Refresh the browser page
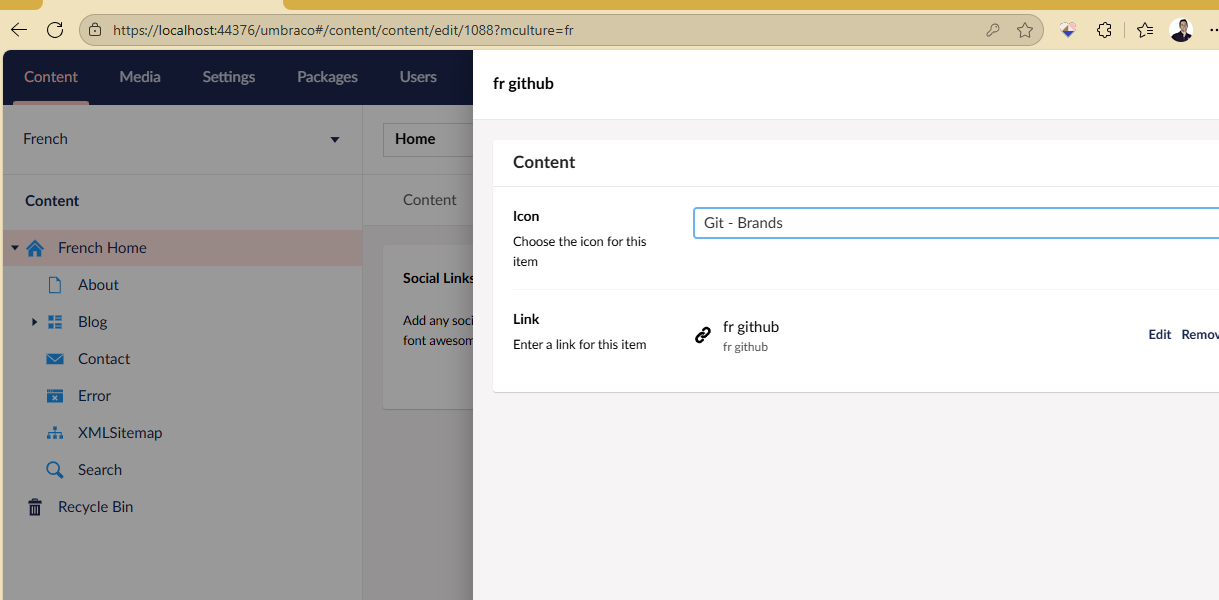 click(55, 30)
